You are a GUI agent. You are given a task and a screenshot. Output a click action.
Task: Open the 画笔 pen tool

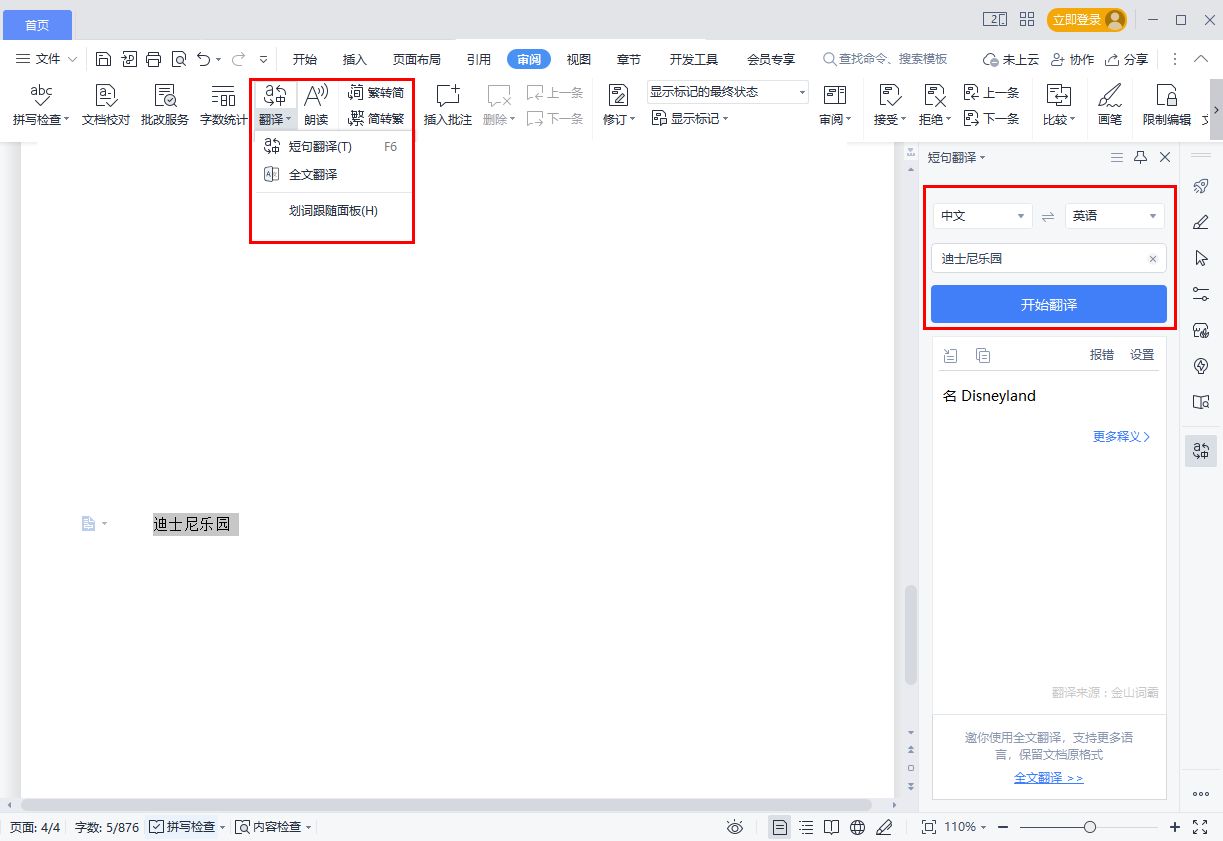click(1110, 105)
